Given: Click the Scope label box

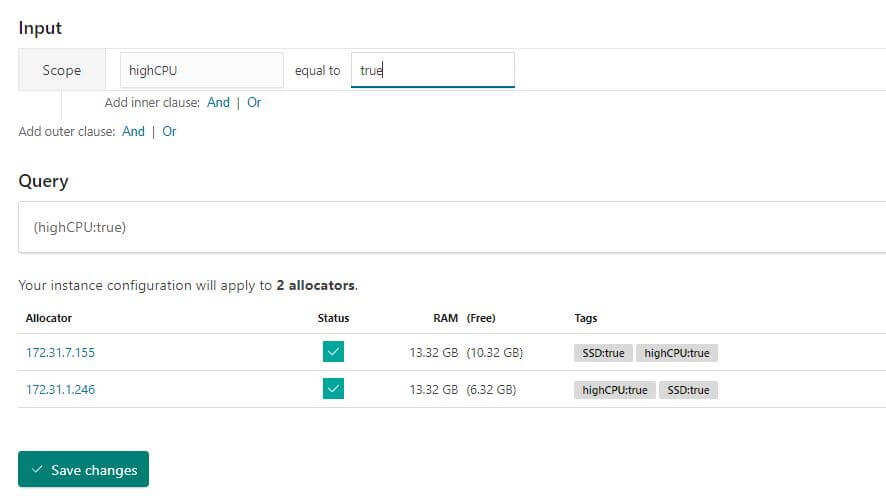Looking at the screenshot, I should pyautogui.click(x=62, y=70).
